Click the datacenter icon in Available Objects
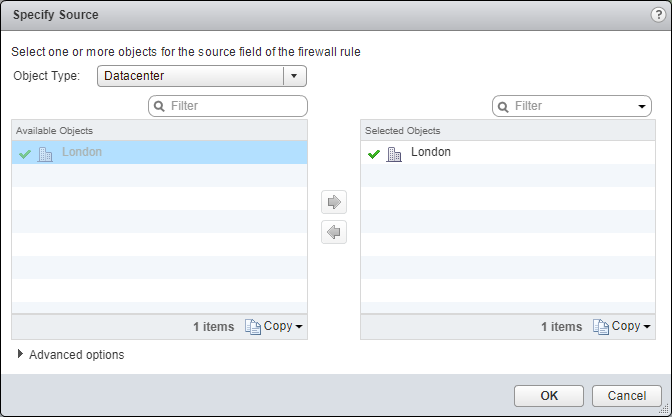 pos(45,153)
